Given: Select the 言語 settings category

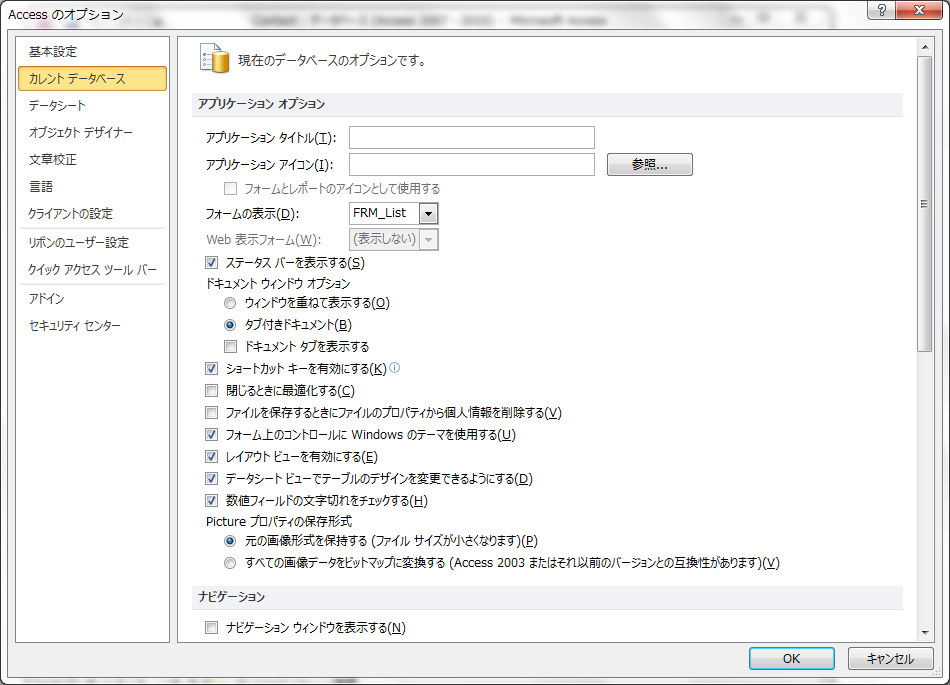Looking at the screenshot, I should 40,184.
